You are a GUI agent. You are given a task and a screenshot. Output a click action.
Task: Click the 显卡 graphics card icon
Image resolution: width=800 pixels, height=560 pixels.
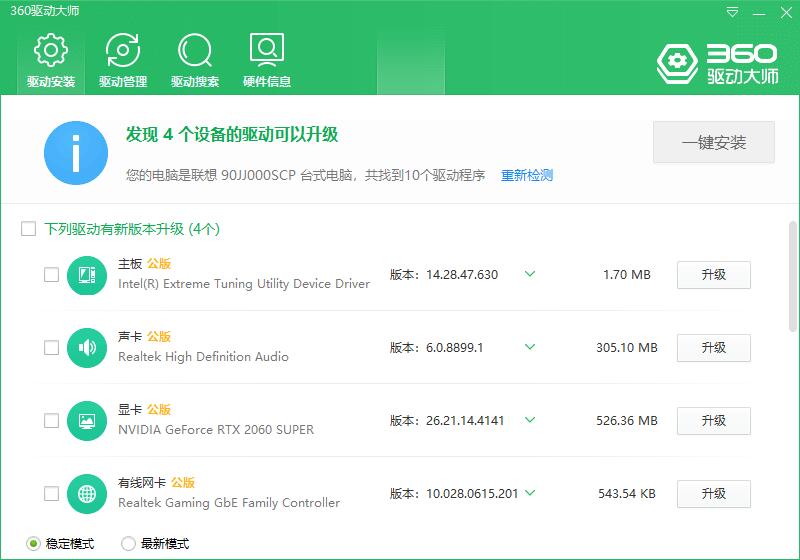point(87,421)
